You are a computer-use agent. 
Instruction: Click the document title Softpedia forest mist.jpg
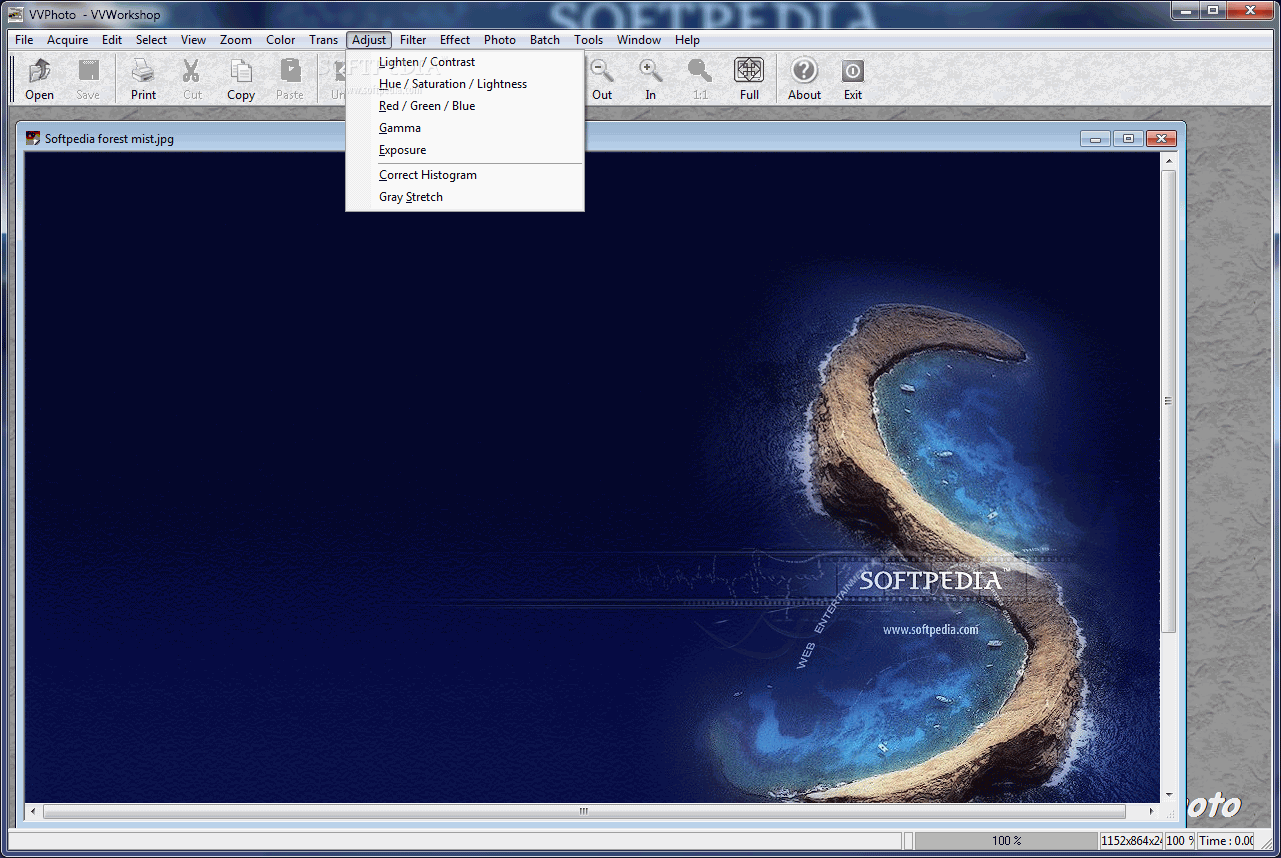[109, 139]
